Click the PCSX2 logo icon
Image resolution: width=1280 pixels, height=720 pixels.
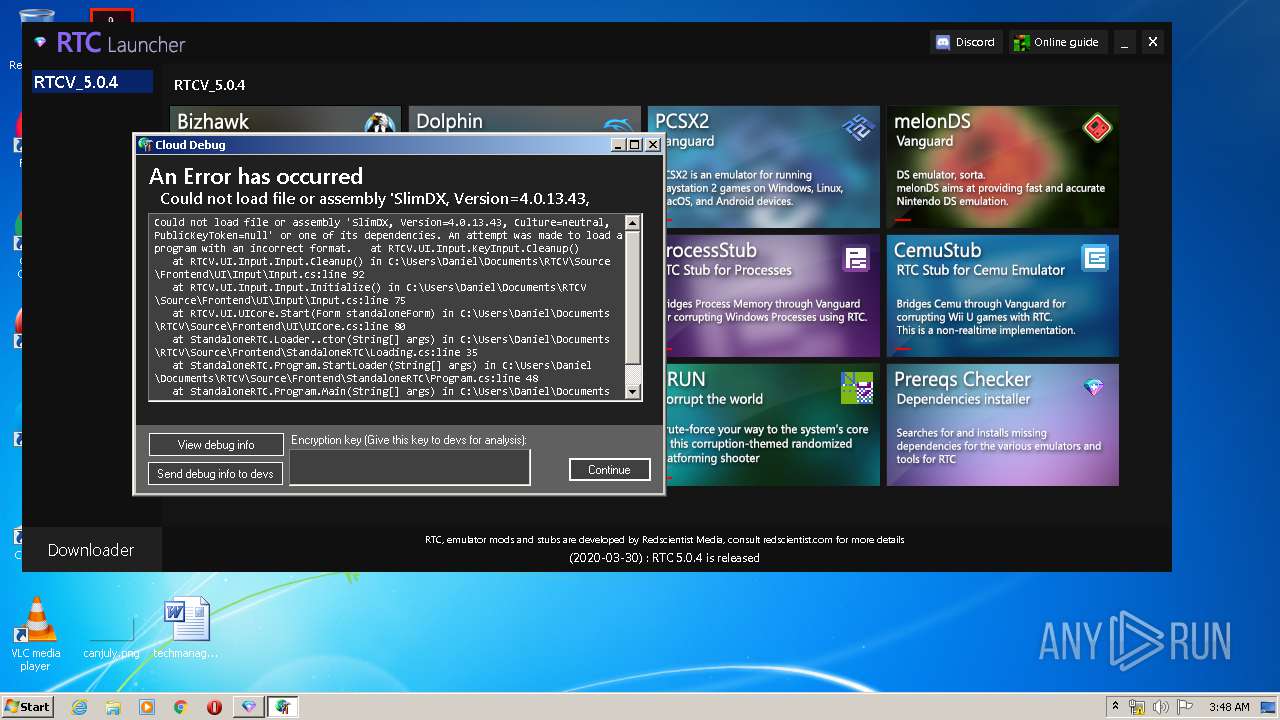(857, 127)
